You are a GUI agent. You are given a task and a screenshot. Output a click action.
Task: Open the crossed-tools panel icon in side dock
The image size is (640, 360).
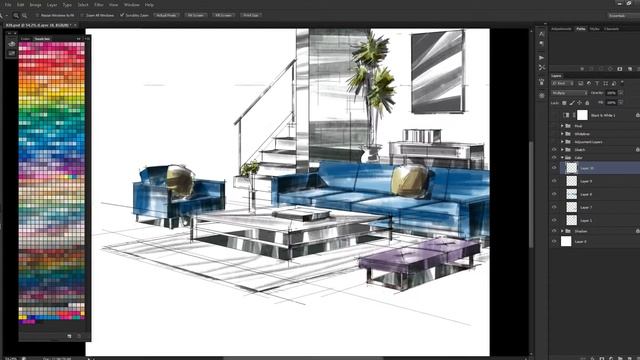(542, 67)
